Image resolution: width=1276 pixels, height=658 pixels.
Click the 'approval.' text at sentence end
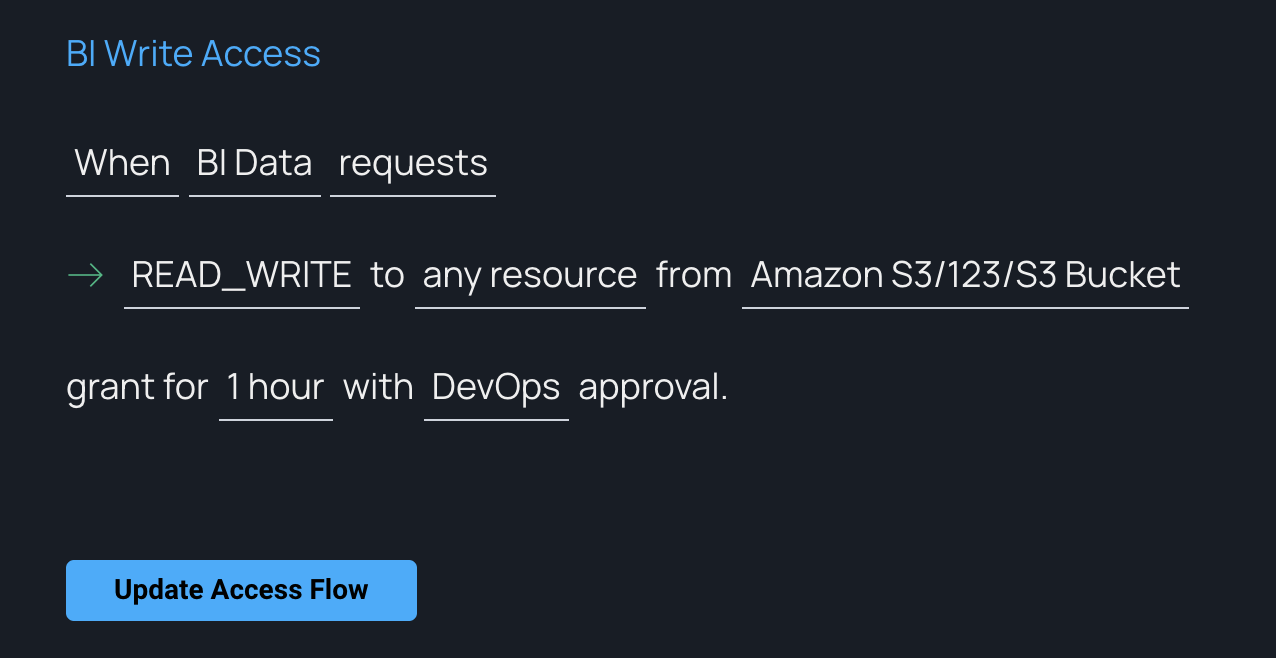653,387
